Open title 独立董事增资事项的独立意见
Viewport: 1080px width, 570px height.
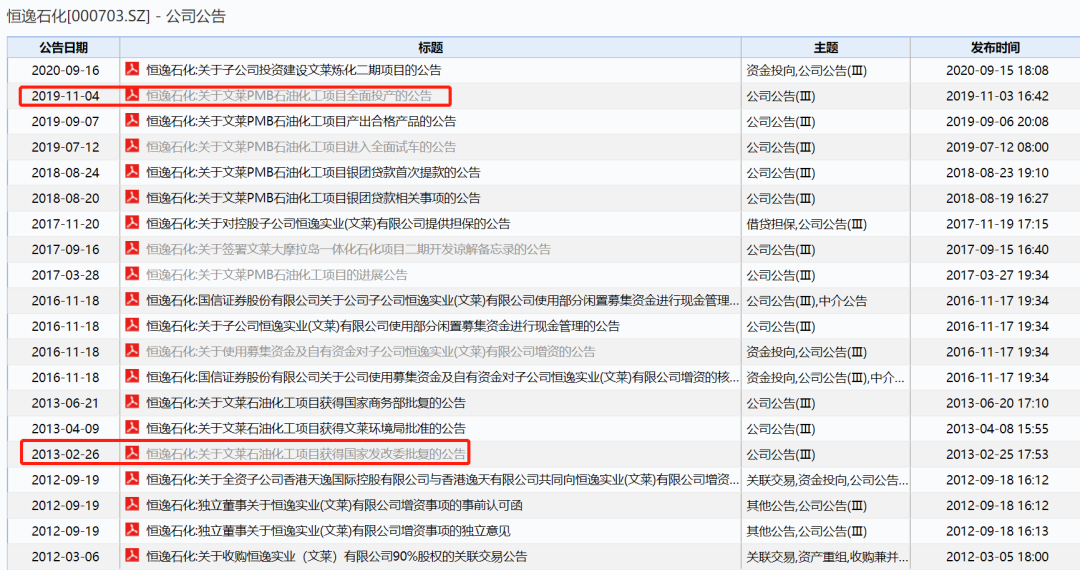328,531
